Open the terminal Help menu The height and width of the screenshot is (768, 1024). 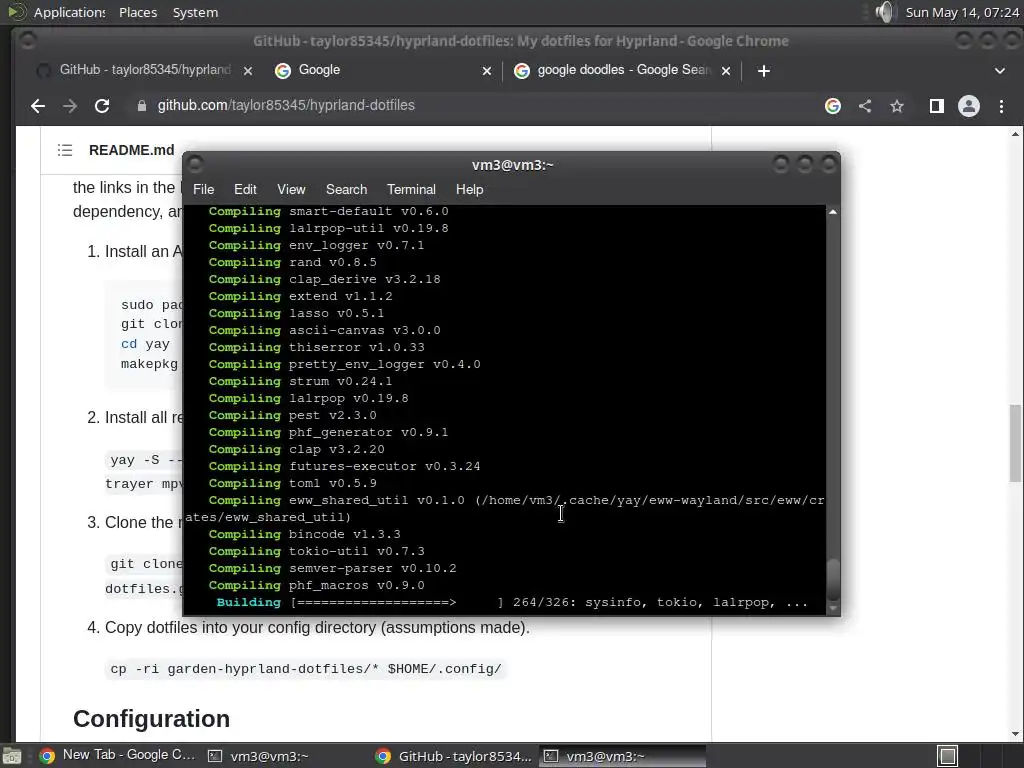pyautogui.click(x=469, y=189)
